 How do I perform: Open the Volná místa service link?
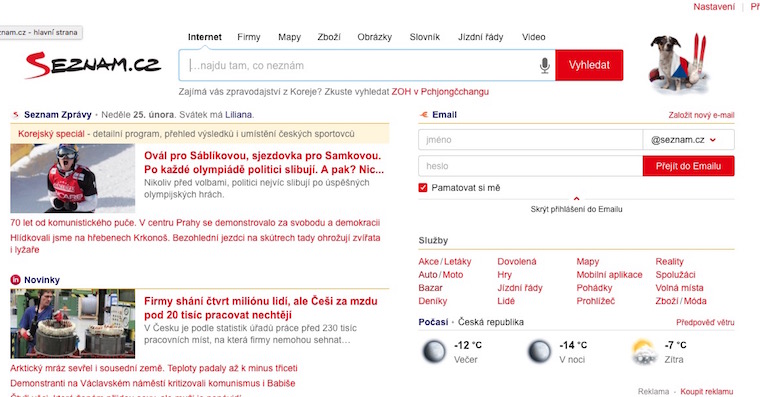(x=679, y=287)
